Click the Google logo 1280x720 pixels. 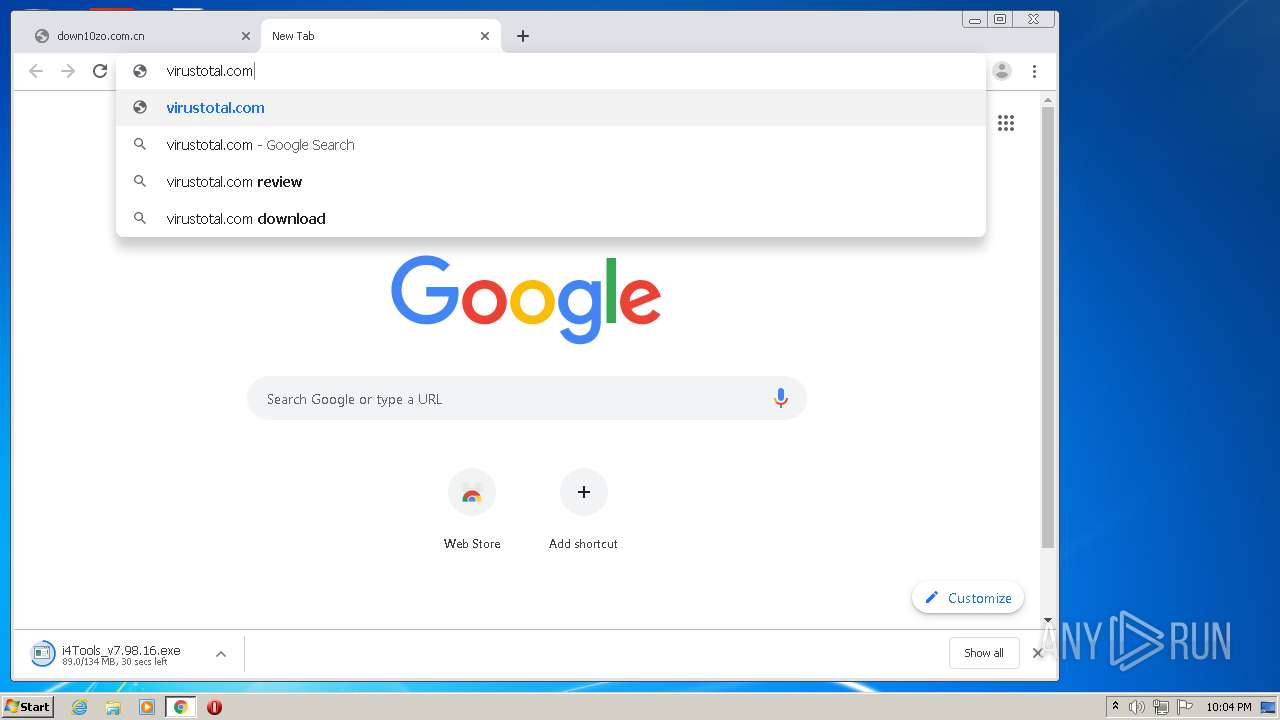point(526,299)
